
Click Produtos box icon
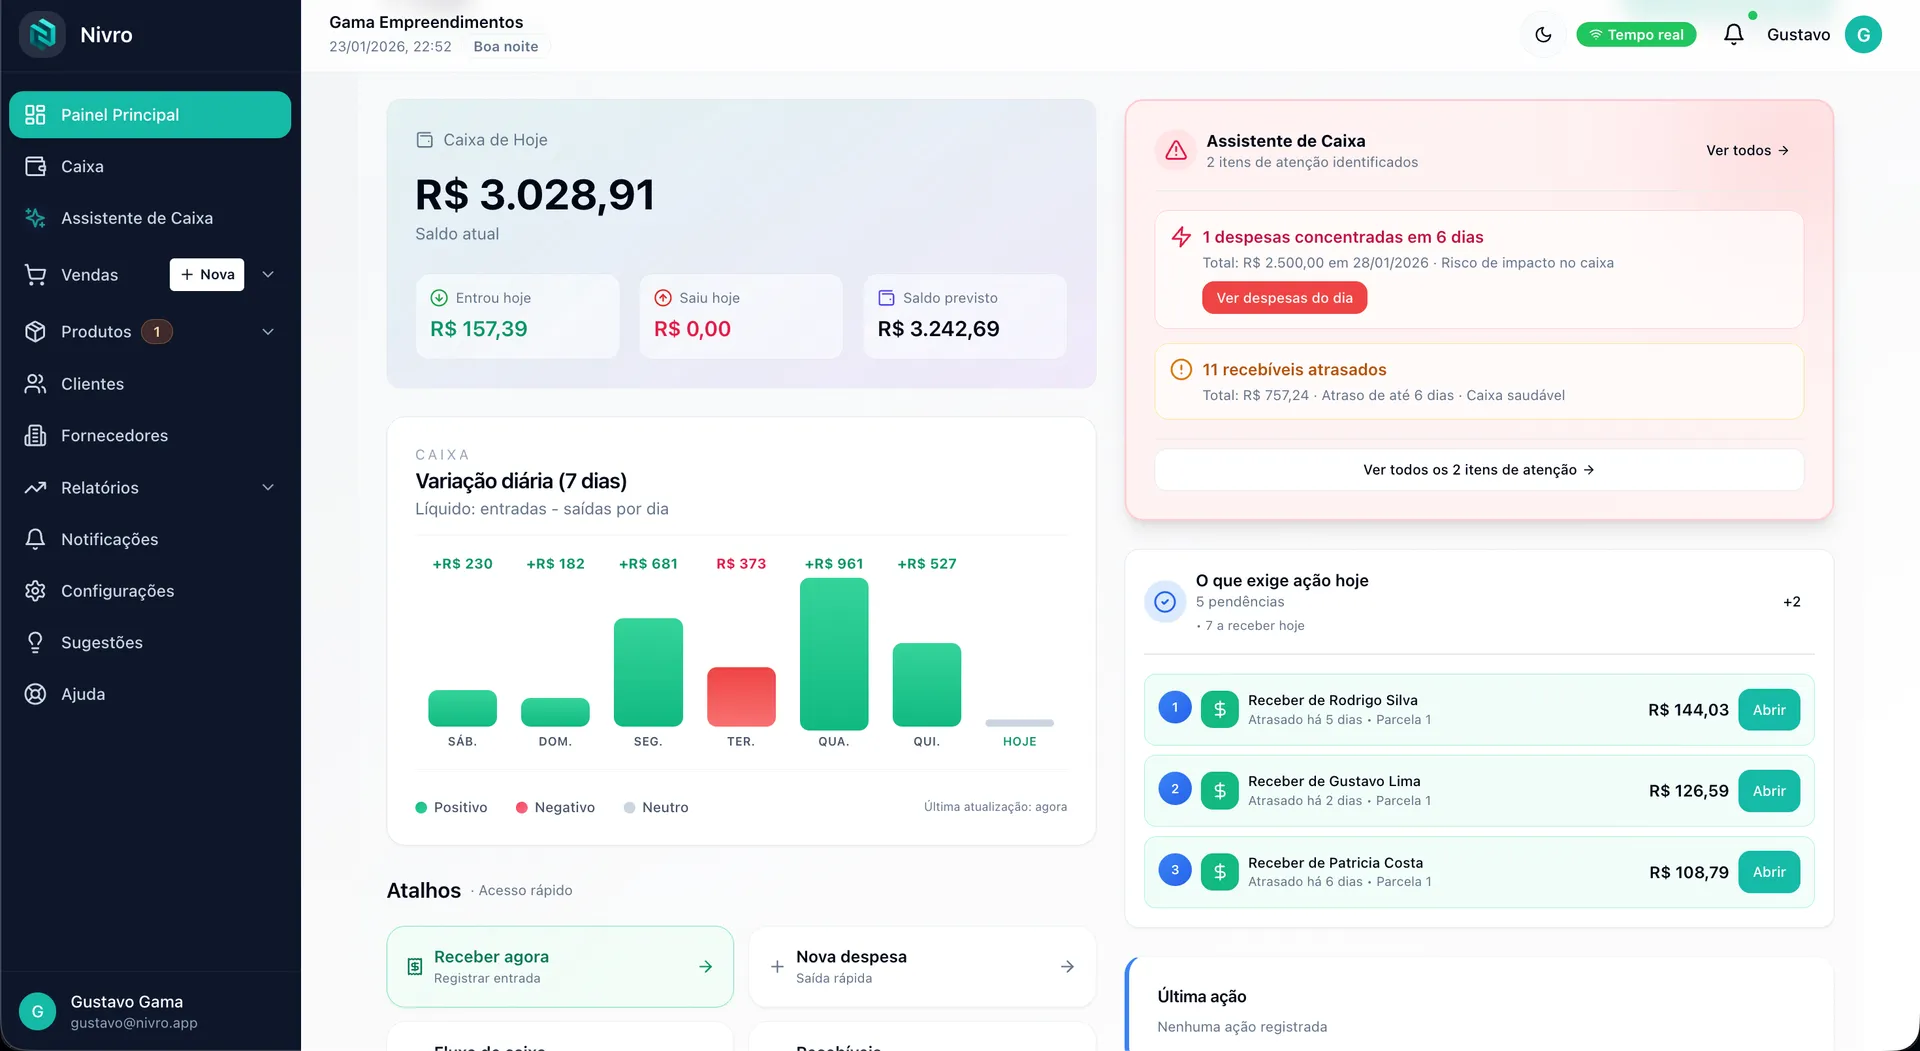(x=36, y=332)
